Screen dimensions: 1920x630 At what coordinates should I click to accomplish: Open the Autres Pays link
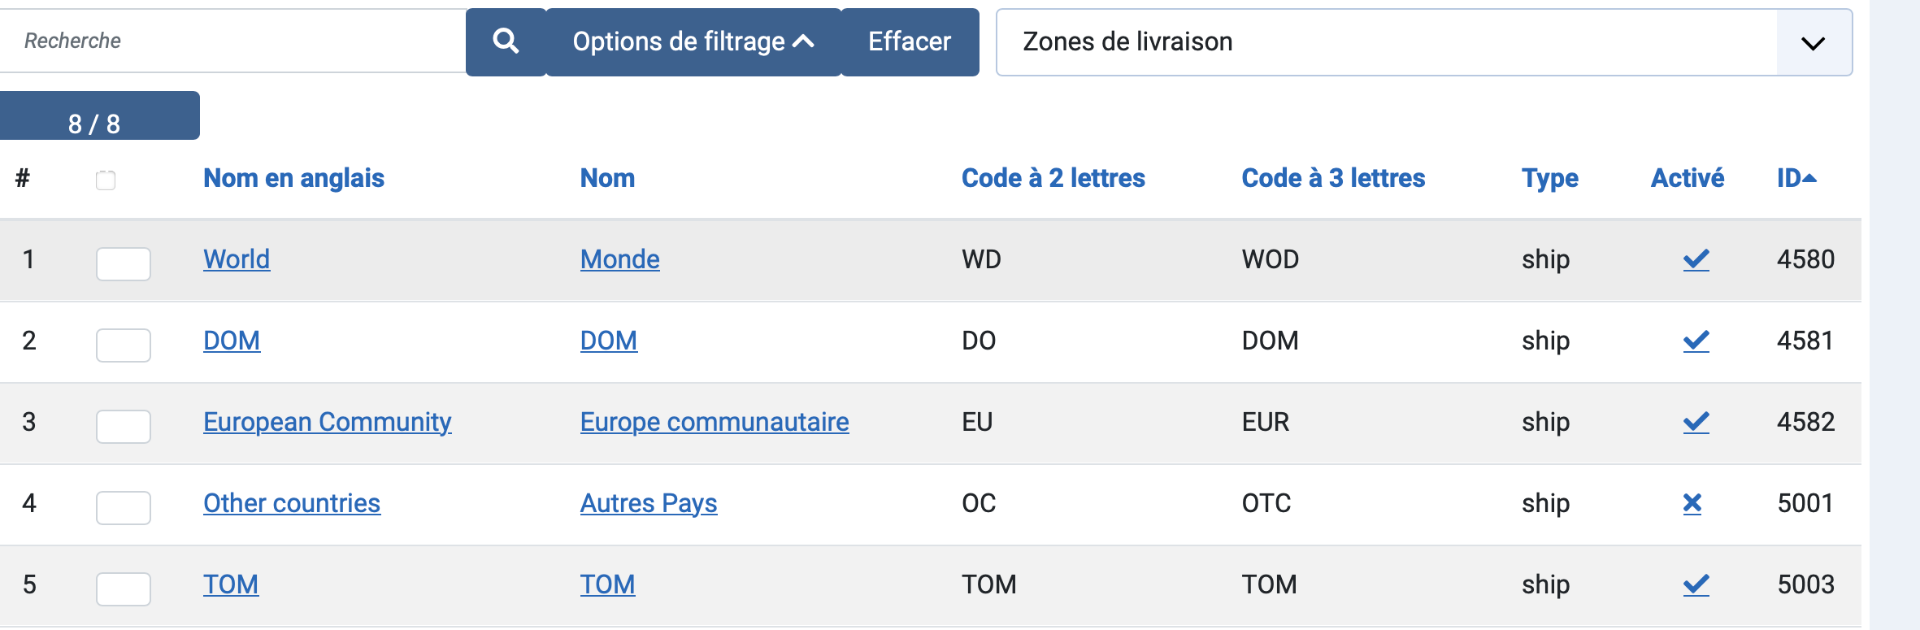(648, 503)
